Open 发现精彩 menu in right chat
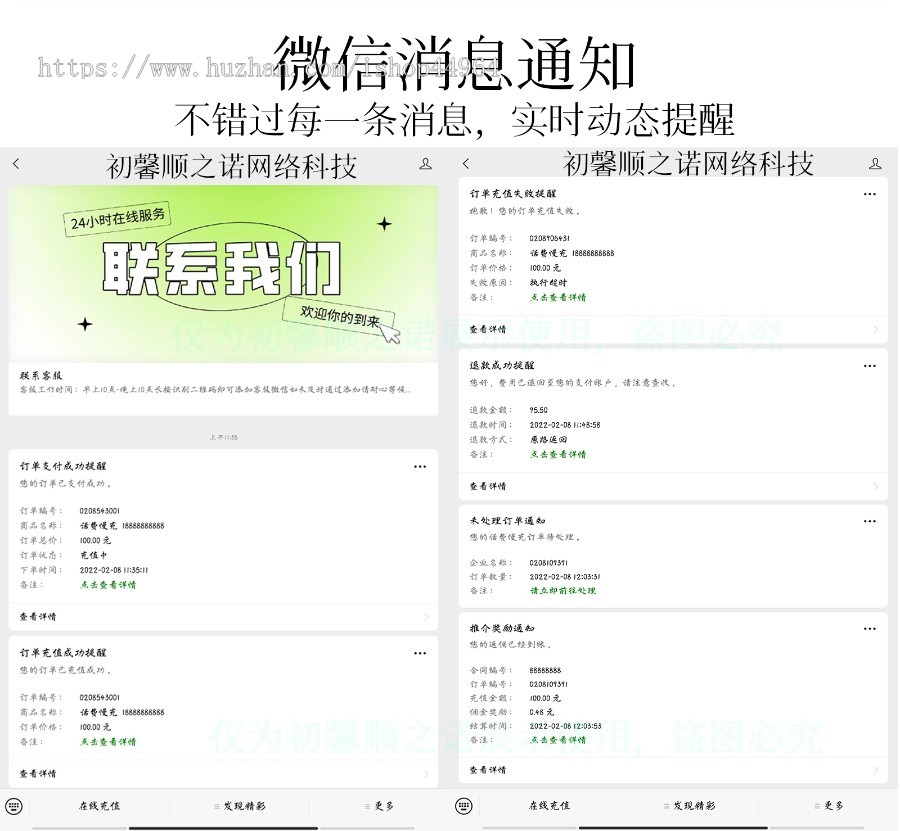 point(690,806)
